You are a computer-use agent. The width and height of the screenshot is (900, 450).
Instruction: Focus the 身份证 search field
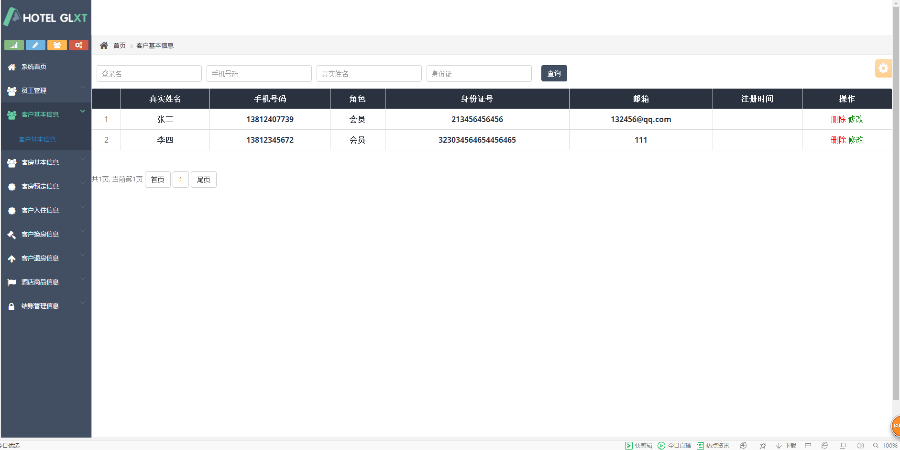pyautogui.click(x=479, y=73)
